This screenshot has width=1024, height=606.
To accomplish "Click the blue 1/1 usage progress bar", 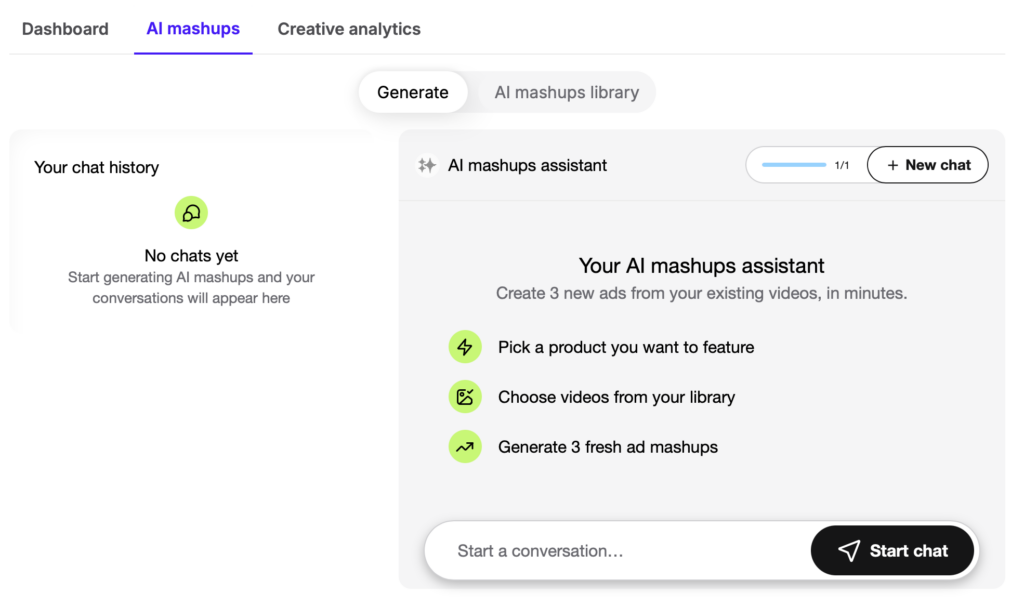I will click(794, 165).
